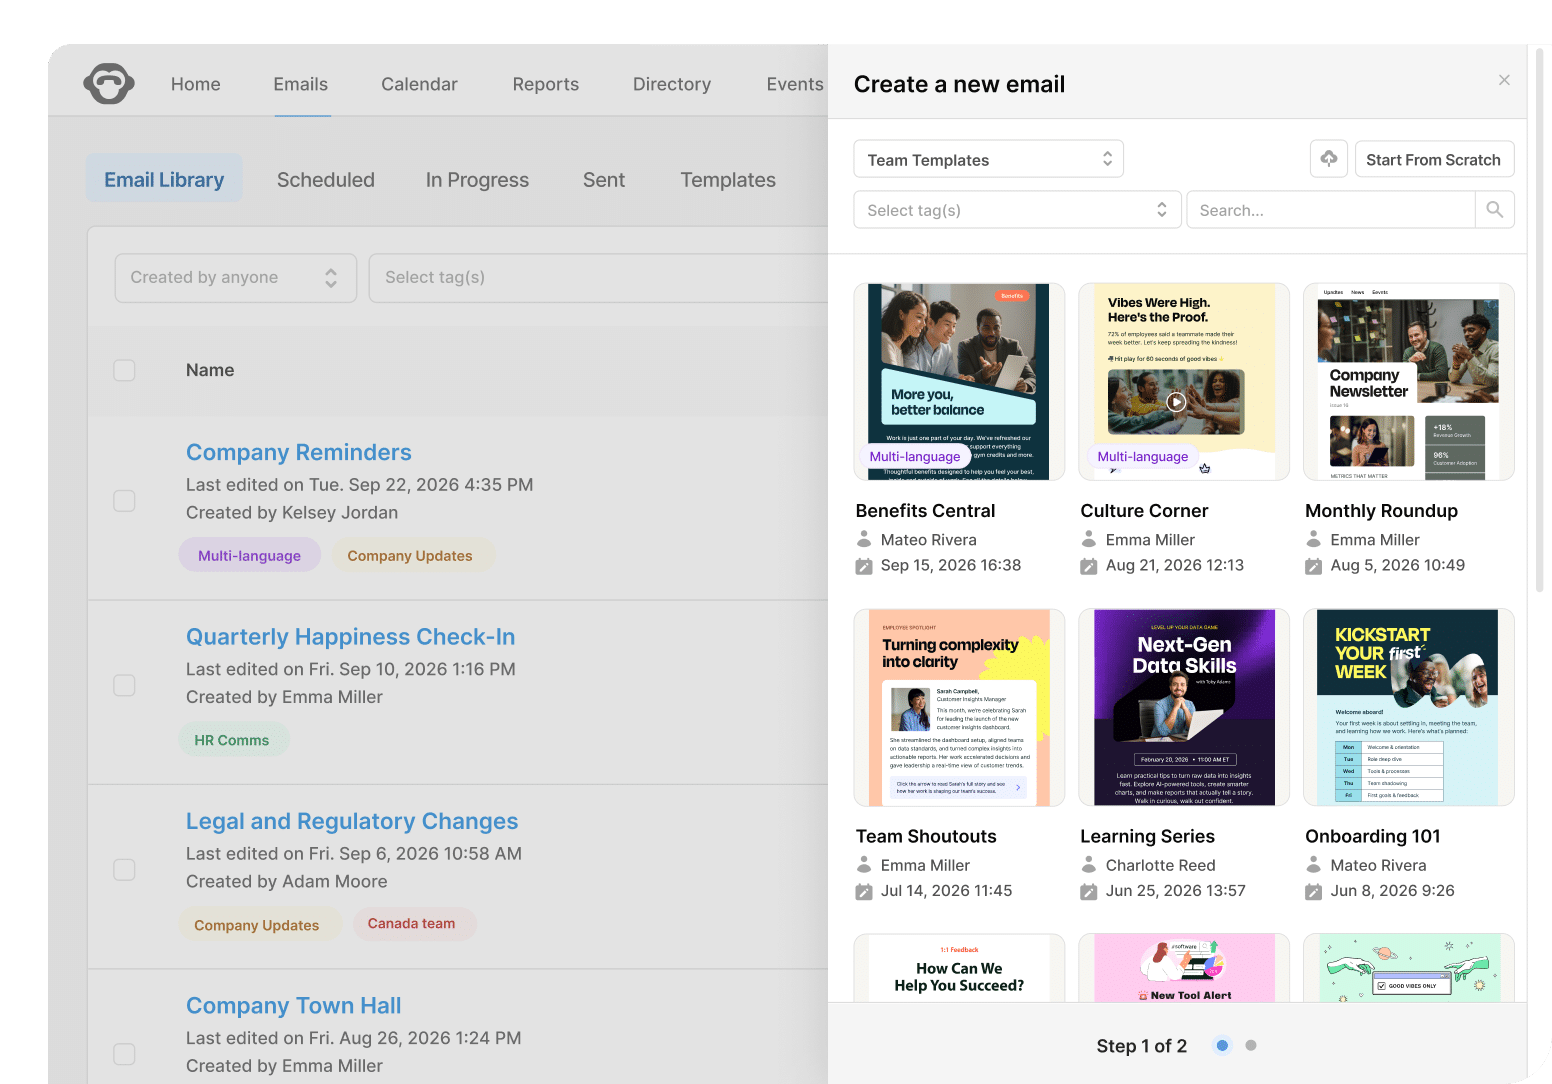Tick the Company Reminders checkbox
1552x1084 pixels.
124,500
